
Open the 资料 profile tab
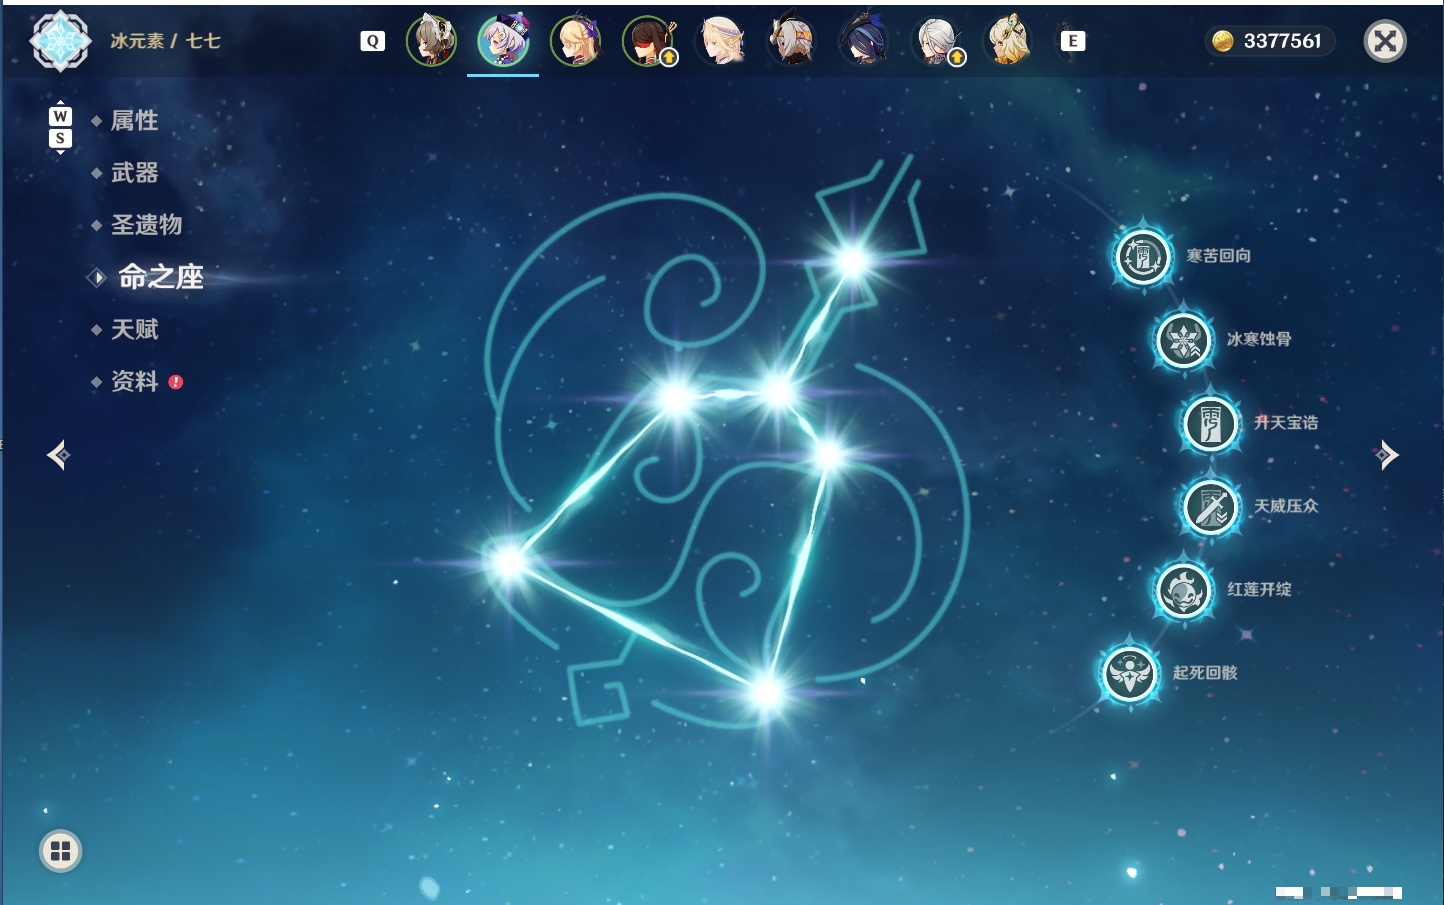tap(134, 381)
